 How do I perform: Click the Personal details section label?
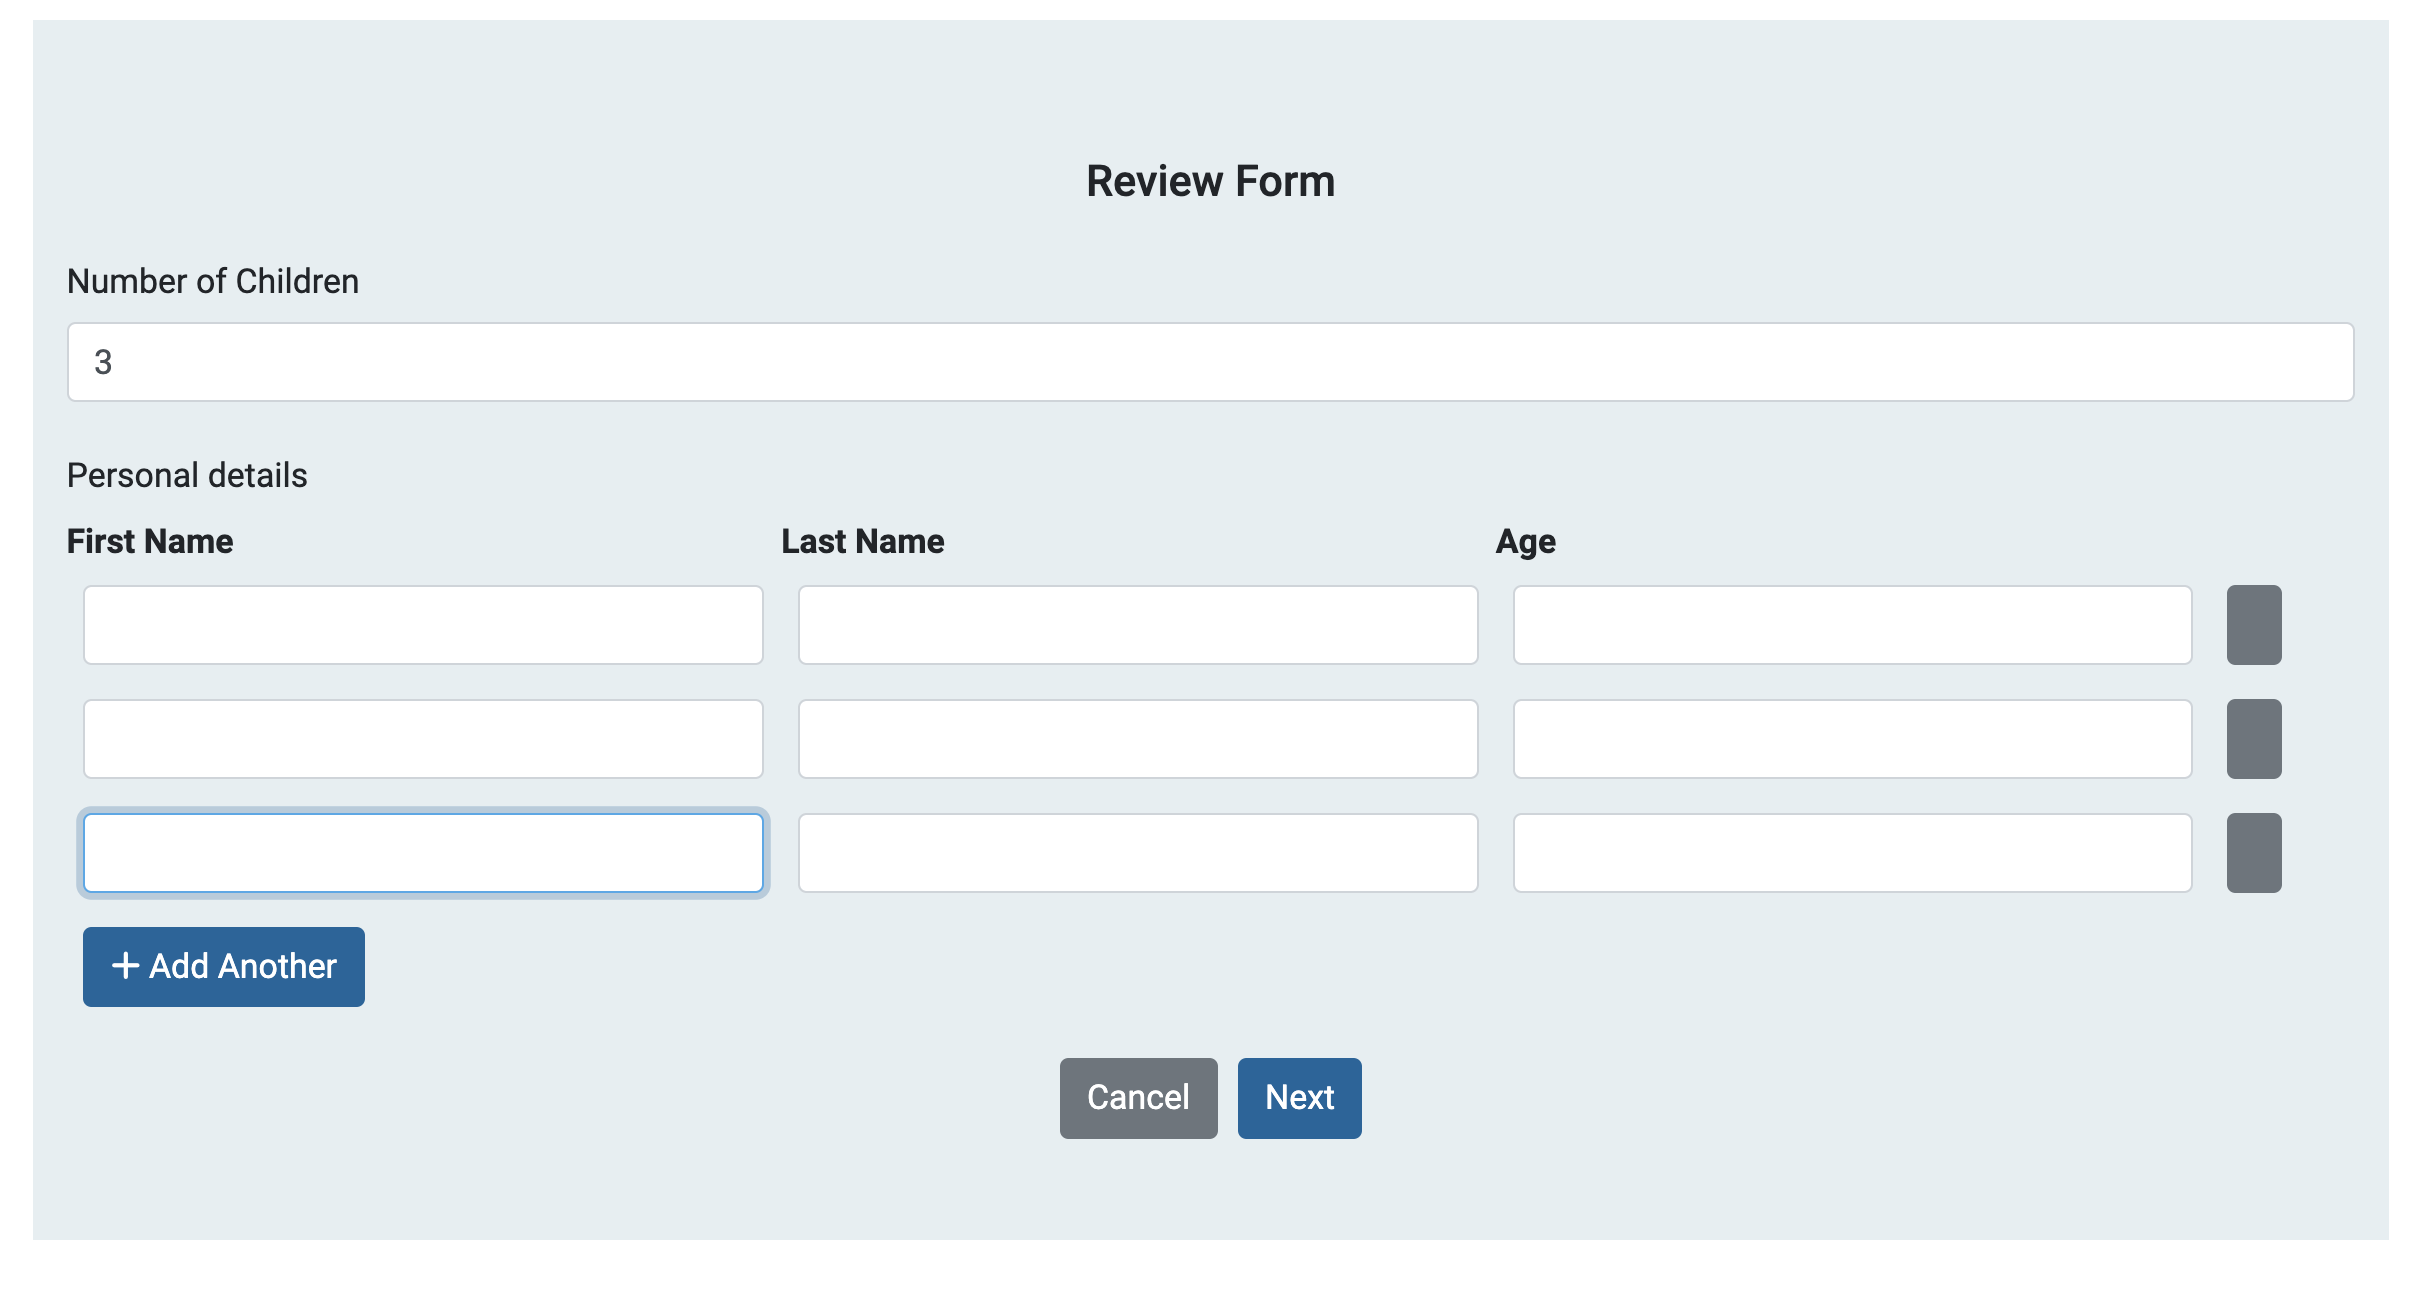[x=186, y=474]
